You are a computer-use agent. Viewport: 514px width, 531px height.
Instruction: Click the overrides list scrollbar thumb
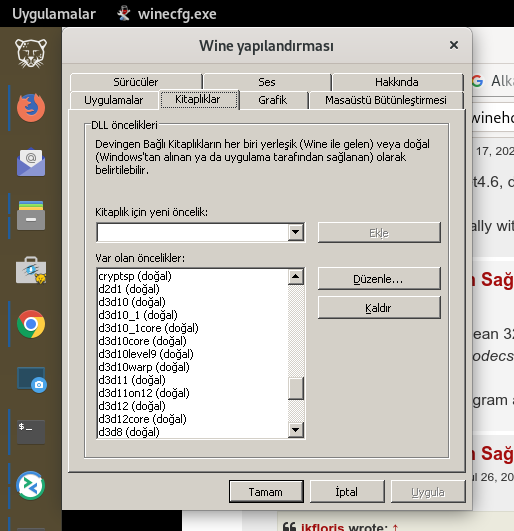click(x=296, y=388)
